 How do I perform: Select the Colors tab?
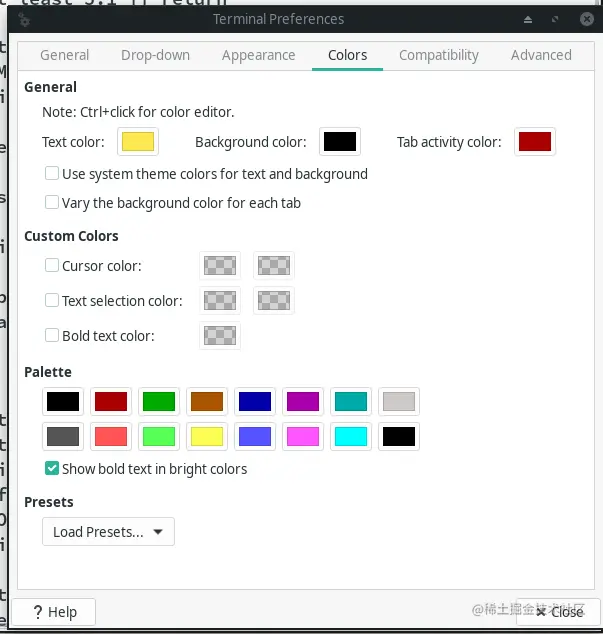[347, 55]
